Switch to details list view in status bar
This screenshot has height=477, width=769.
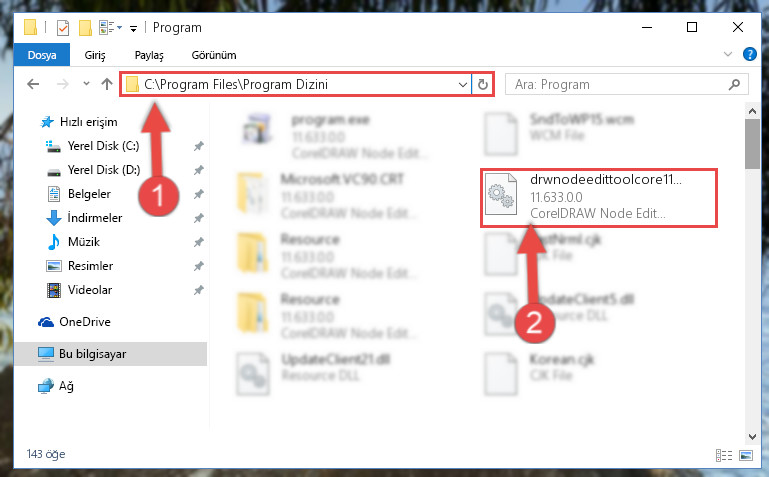point(724,455)
